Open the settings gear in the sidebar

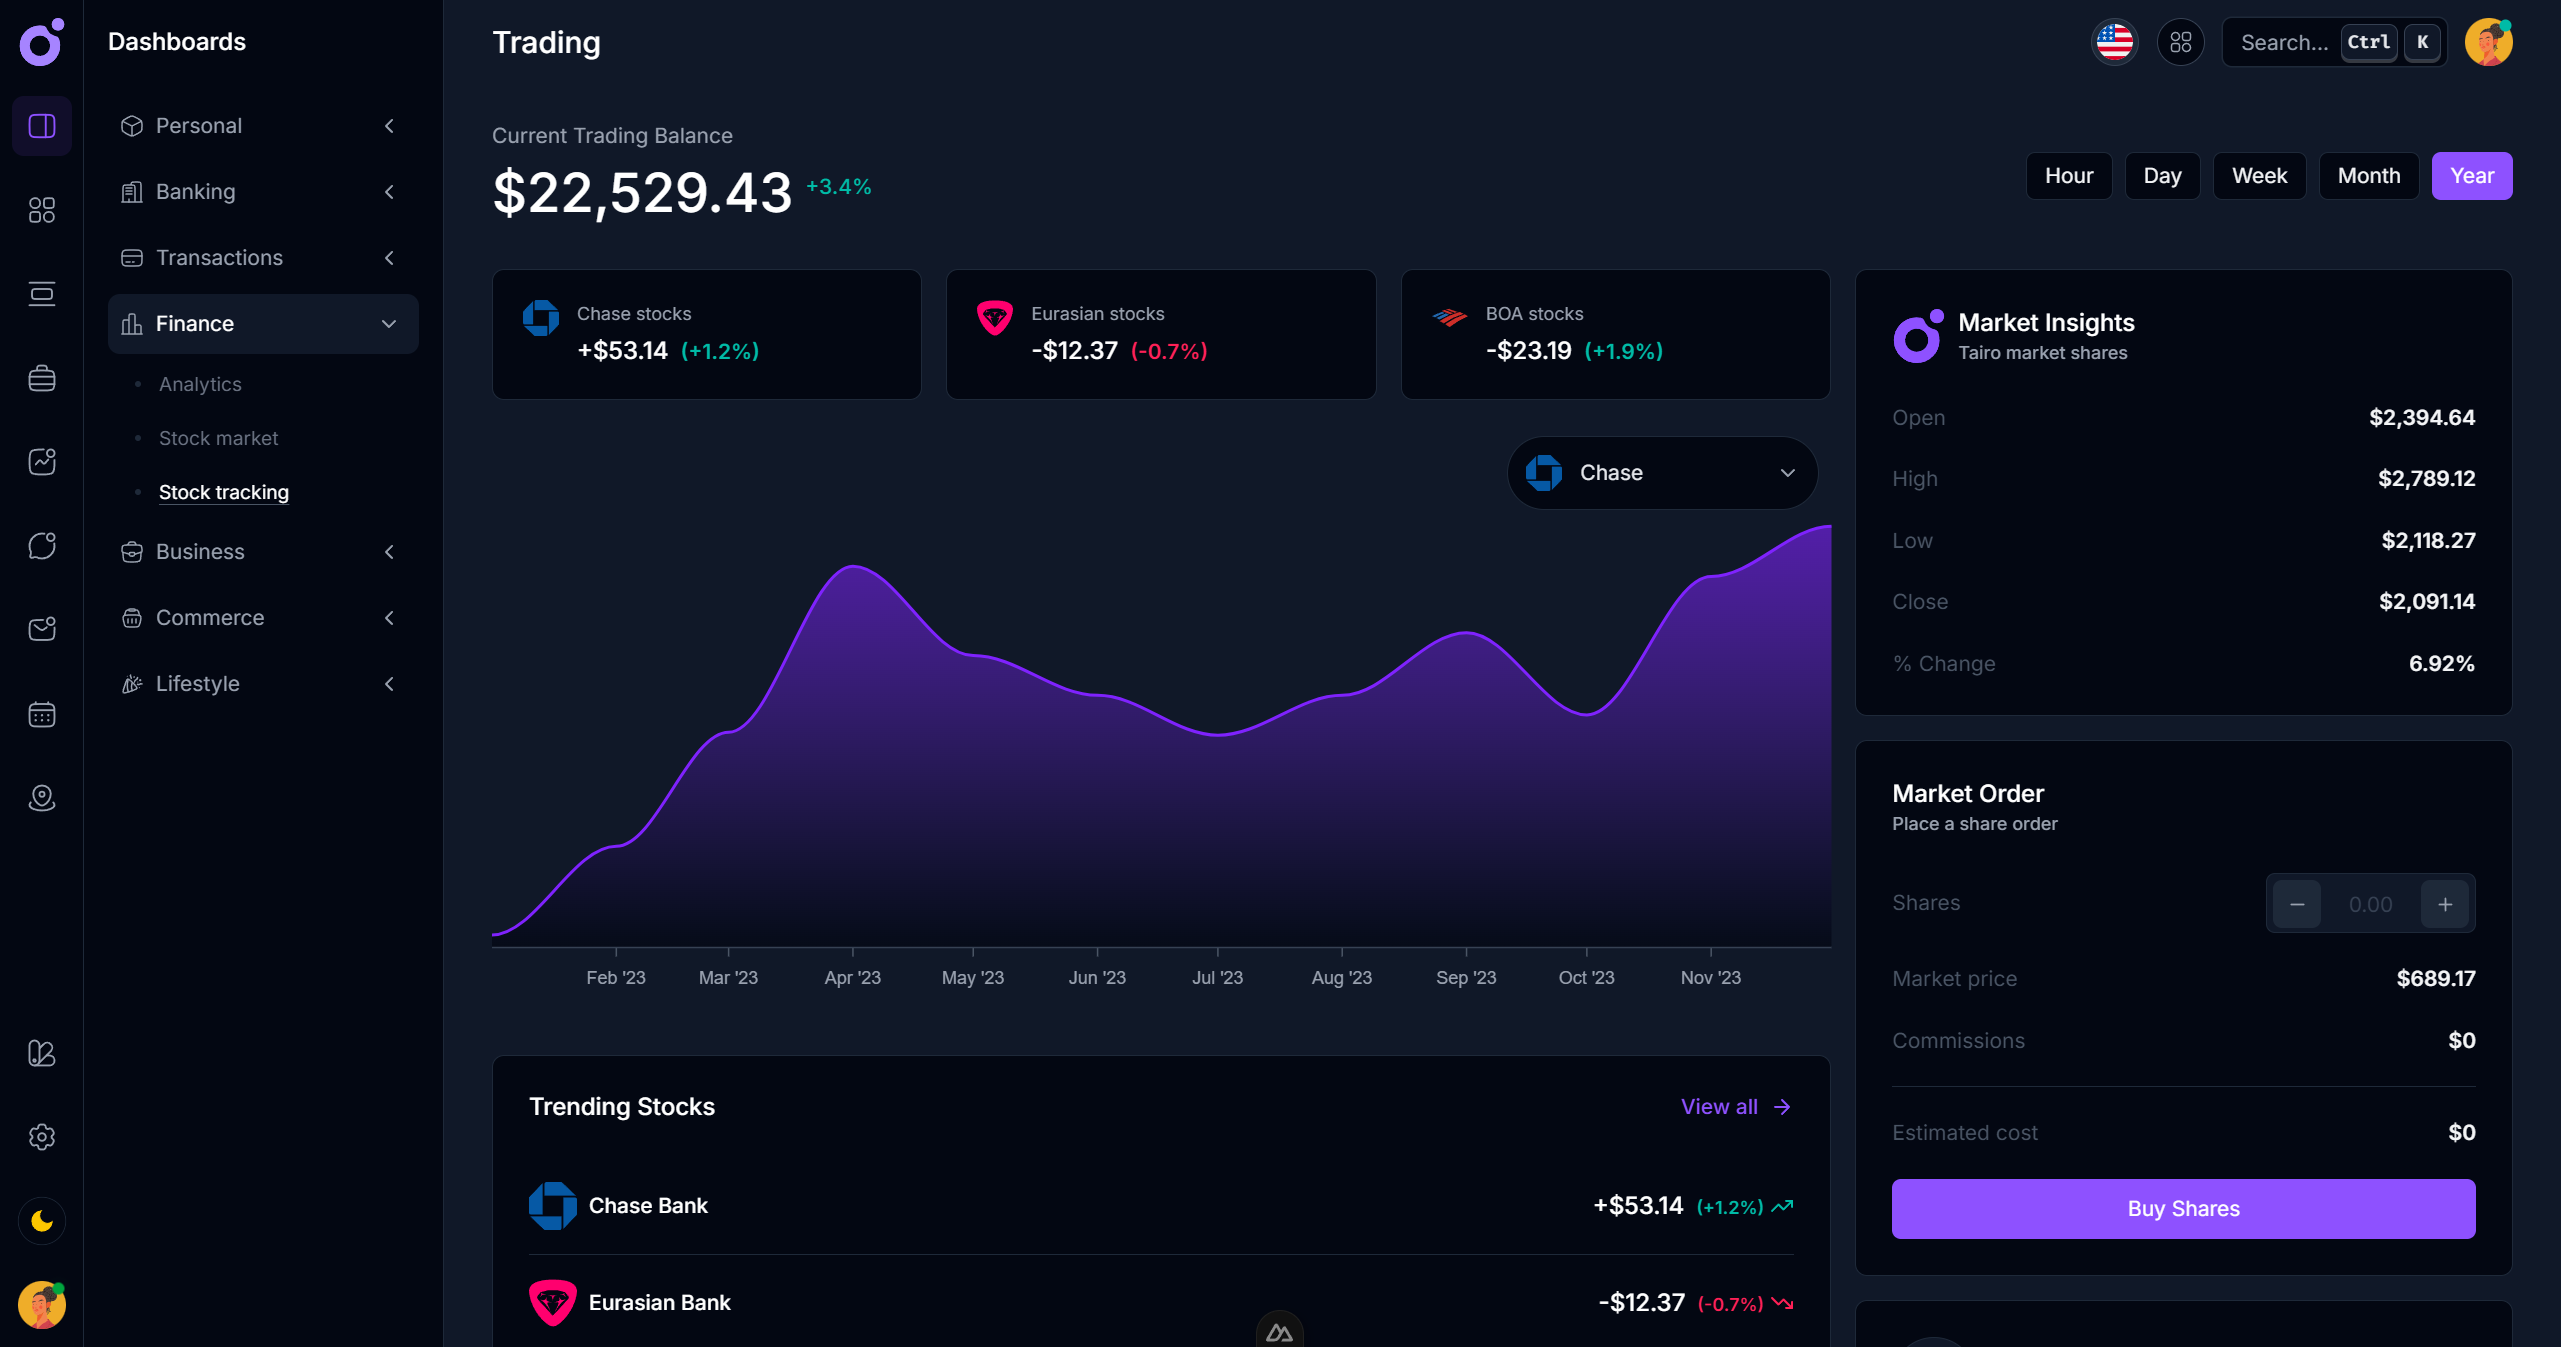(41, 1137)
